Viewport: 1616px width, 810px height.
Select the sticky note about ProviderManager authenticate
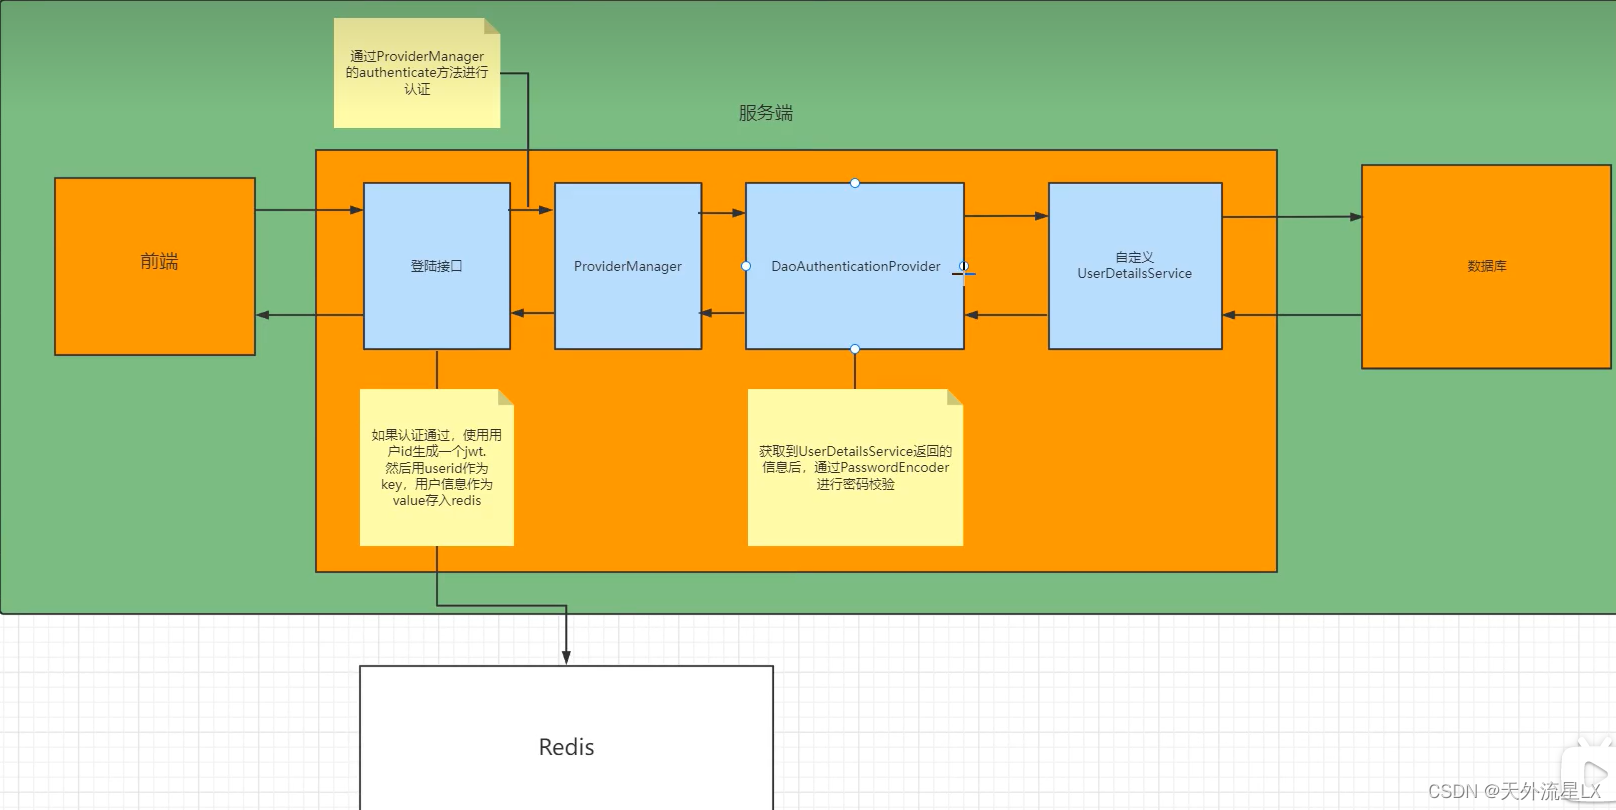[x=417, y=73]
